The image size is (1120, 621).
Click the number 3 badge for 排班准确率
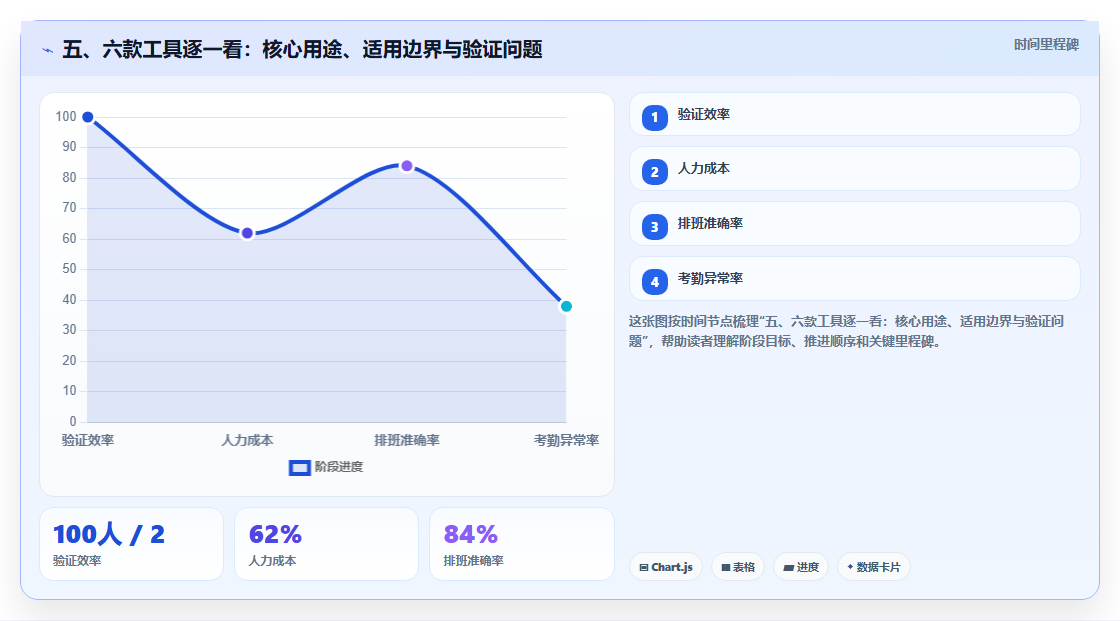pos(654,227)
